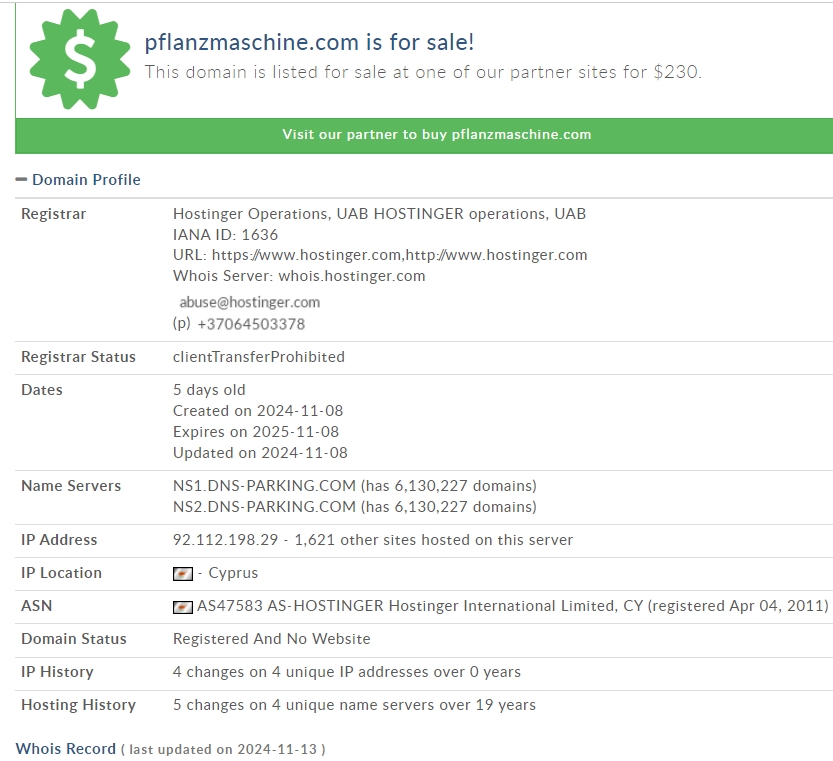This screenshot has height=761, width=833.
Task: Click the Hosting History row label
Action: [78, 705]
